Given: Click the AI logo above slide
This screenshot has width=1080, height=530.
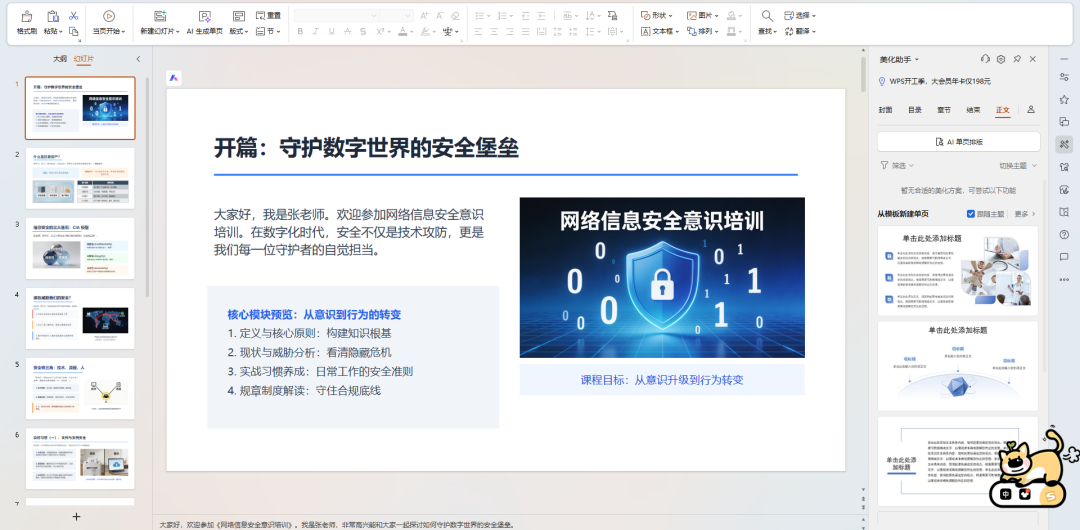Looking at the screenshot, I should click(174, 78).
